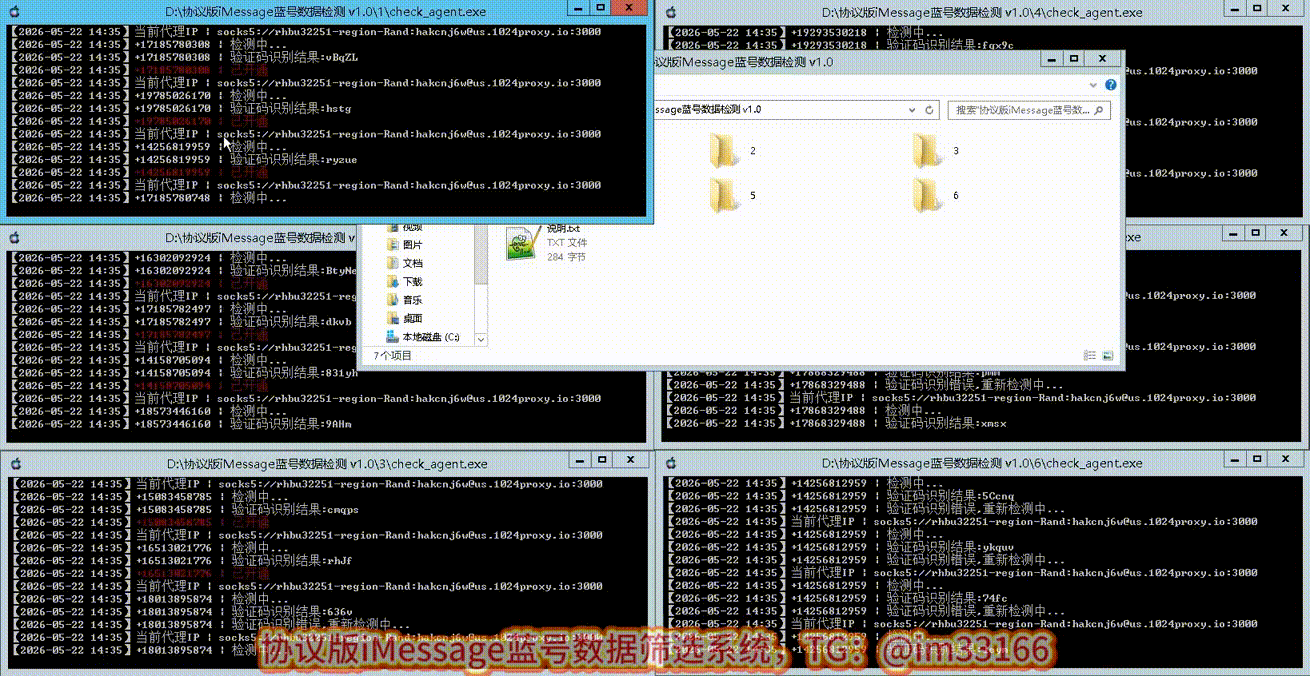The height and width of the screenshot is (676, 1310).
Task: Minimize the \1\check_agent.exe console
Action: (579, 8)
